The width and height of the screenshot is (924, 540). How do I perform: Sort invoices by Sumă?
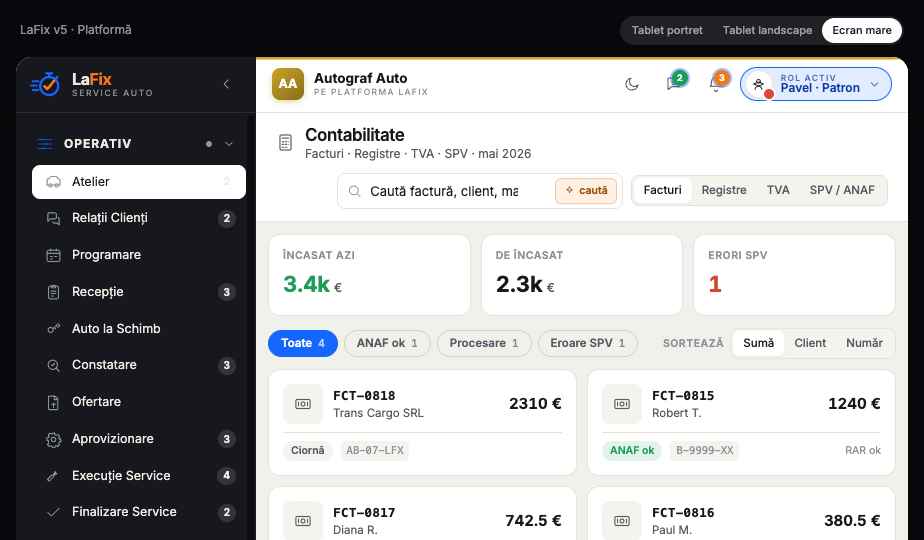pyautogui.click(x=758, y=343)
